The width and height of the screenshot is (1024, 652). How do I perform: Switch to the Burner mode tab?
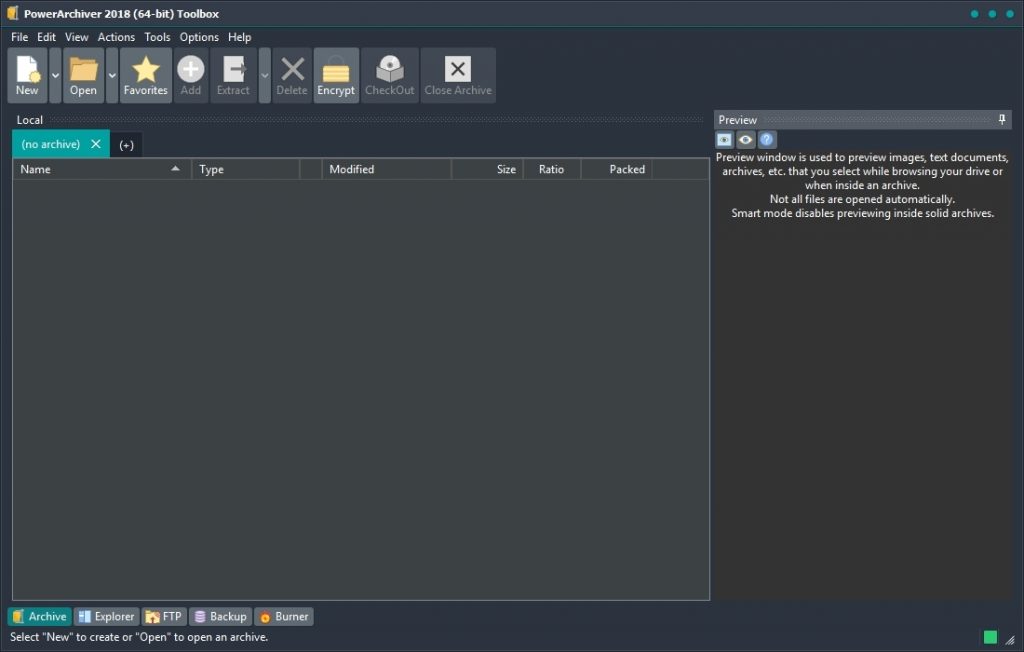click(284, 617)
